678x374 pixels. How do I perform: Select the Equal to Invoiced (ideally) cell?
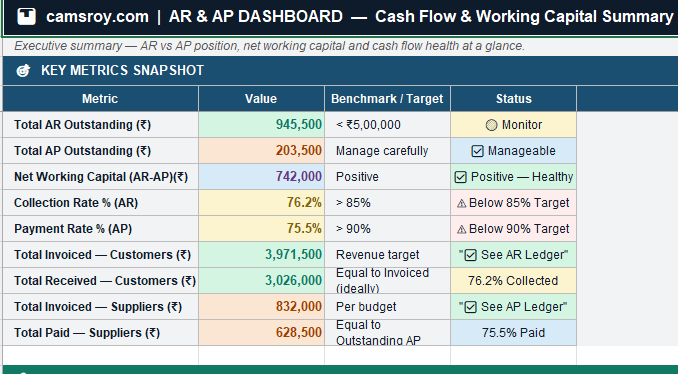pos(387,281)
